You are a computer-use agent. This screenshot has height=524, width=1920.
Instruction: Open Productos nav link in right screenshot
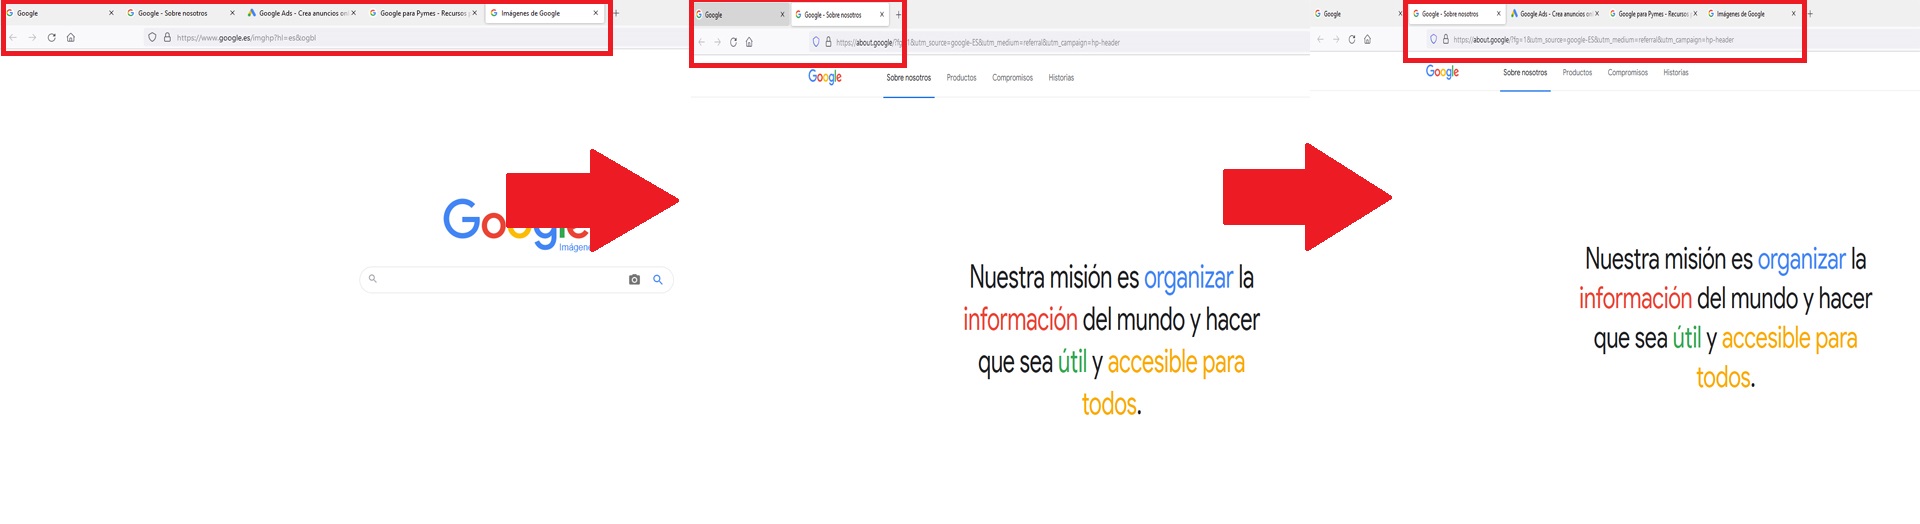tap(1577, 73)
